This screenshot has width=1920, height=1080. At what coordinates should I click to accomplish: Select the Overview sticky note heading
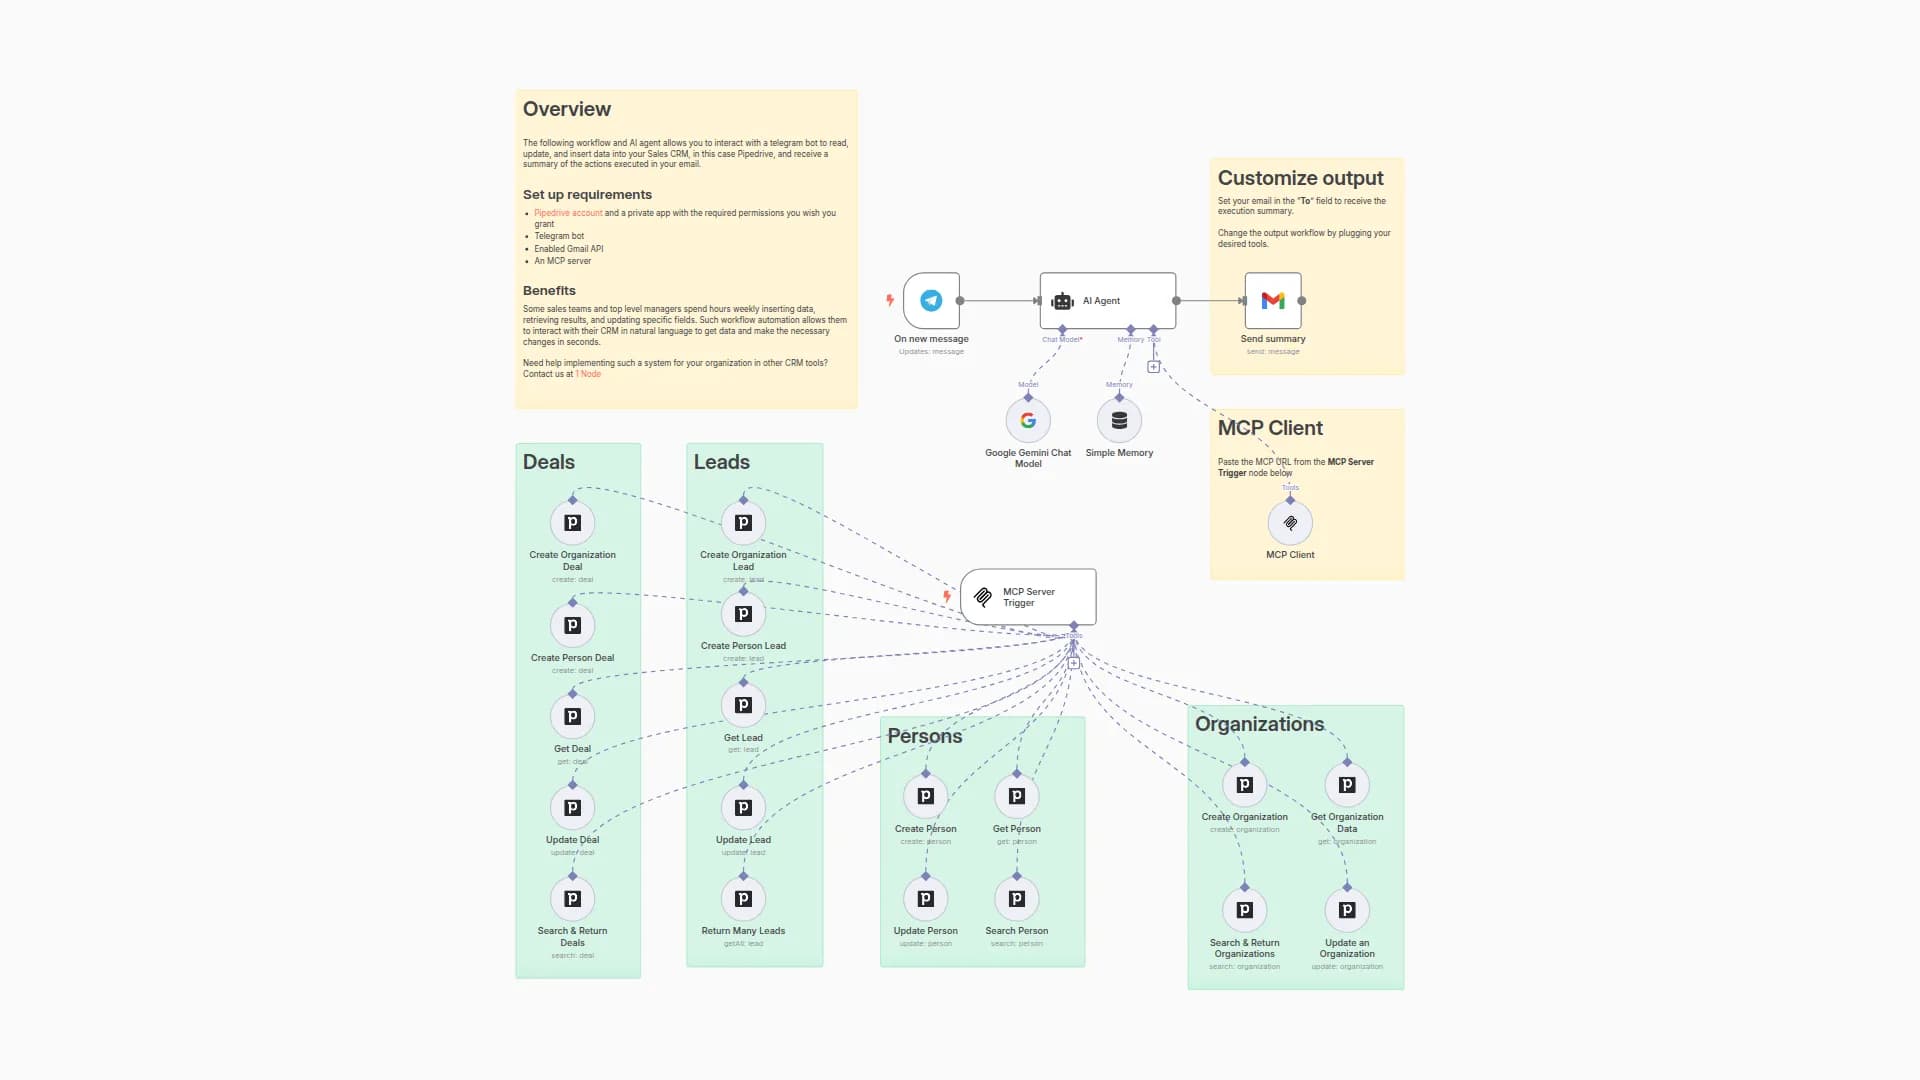click(x=566, y=109)
